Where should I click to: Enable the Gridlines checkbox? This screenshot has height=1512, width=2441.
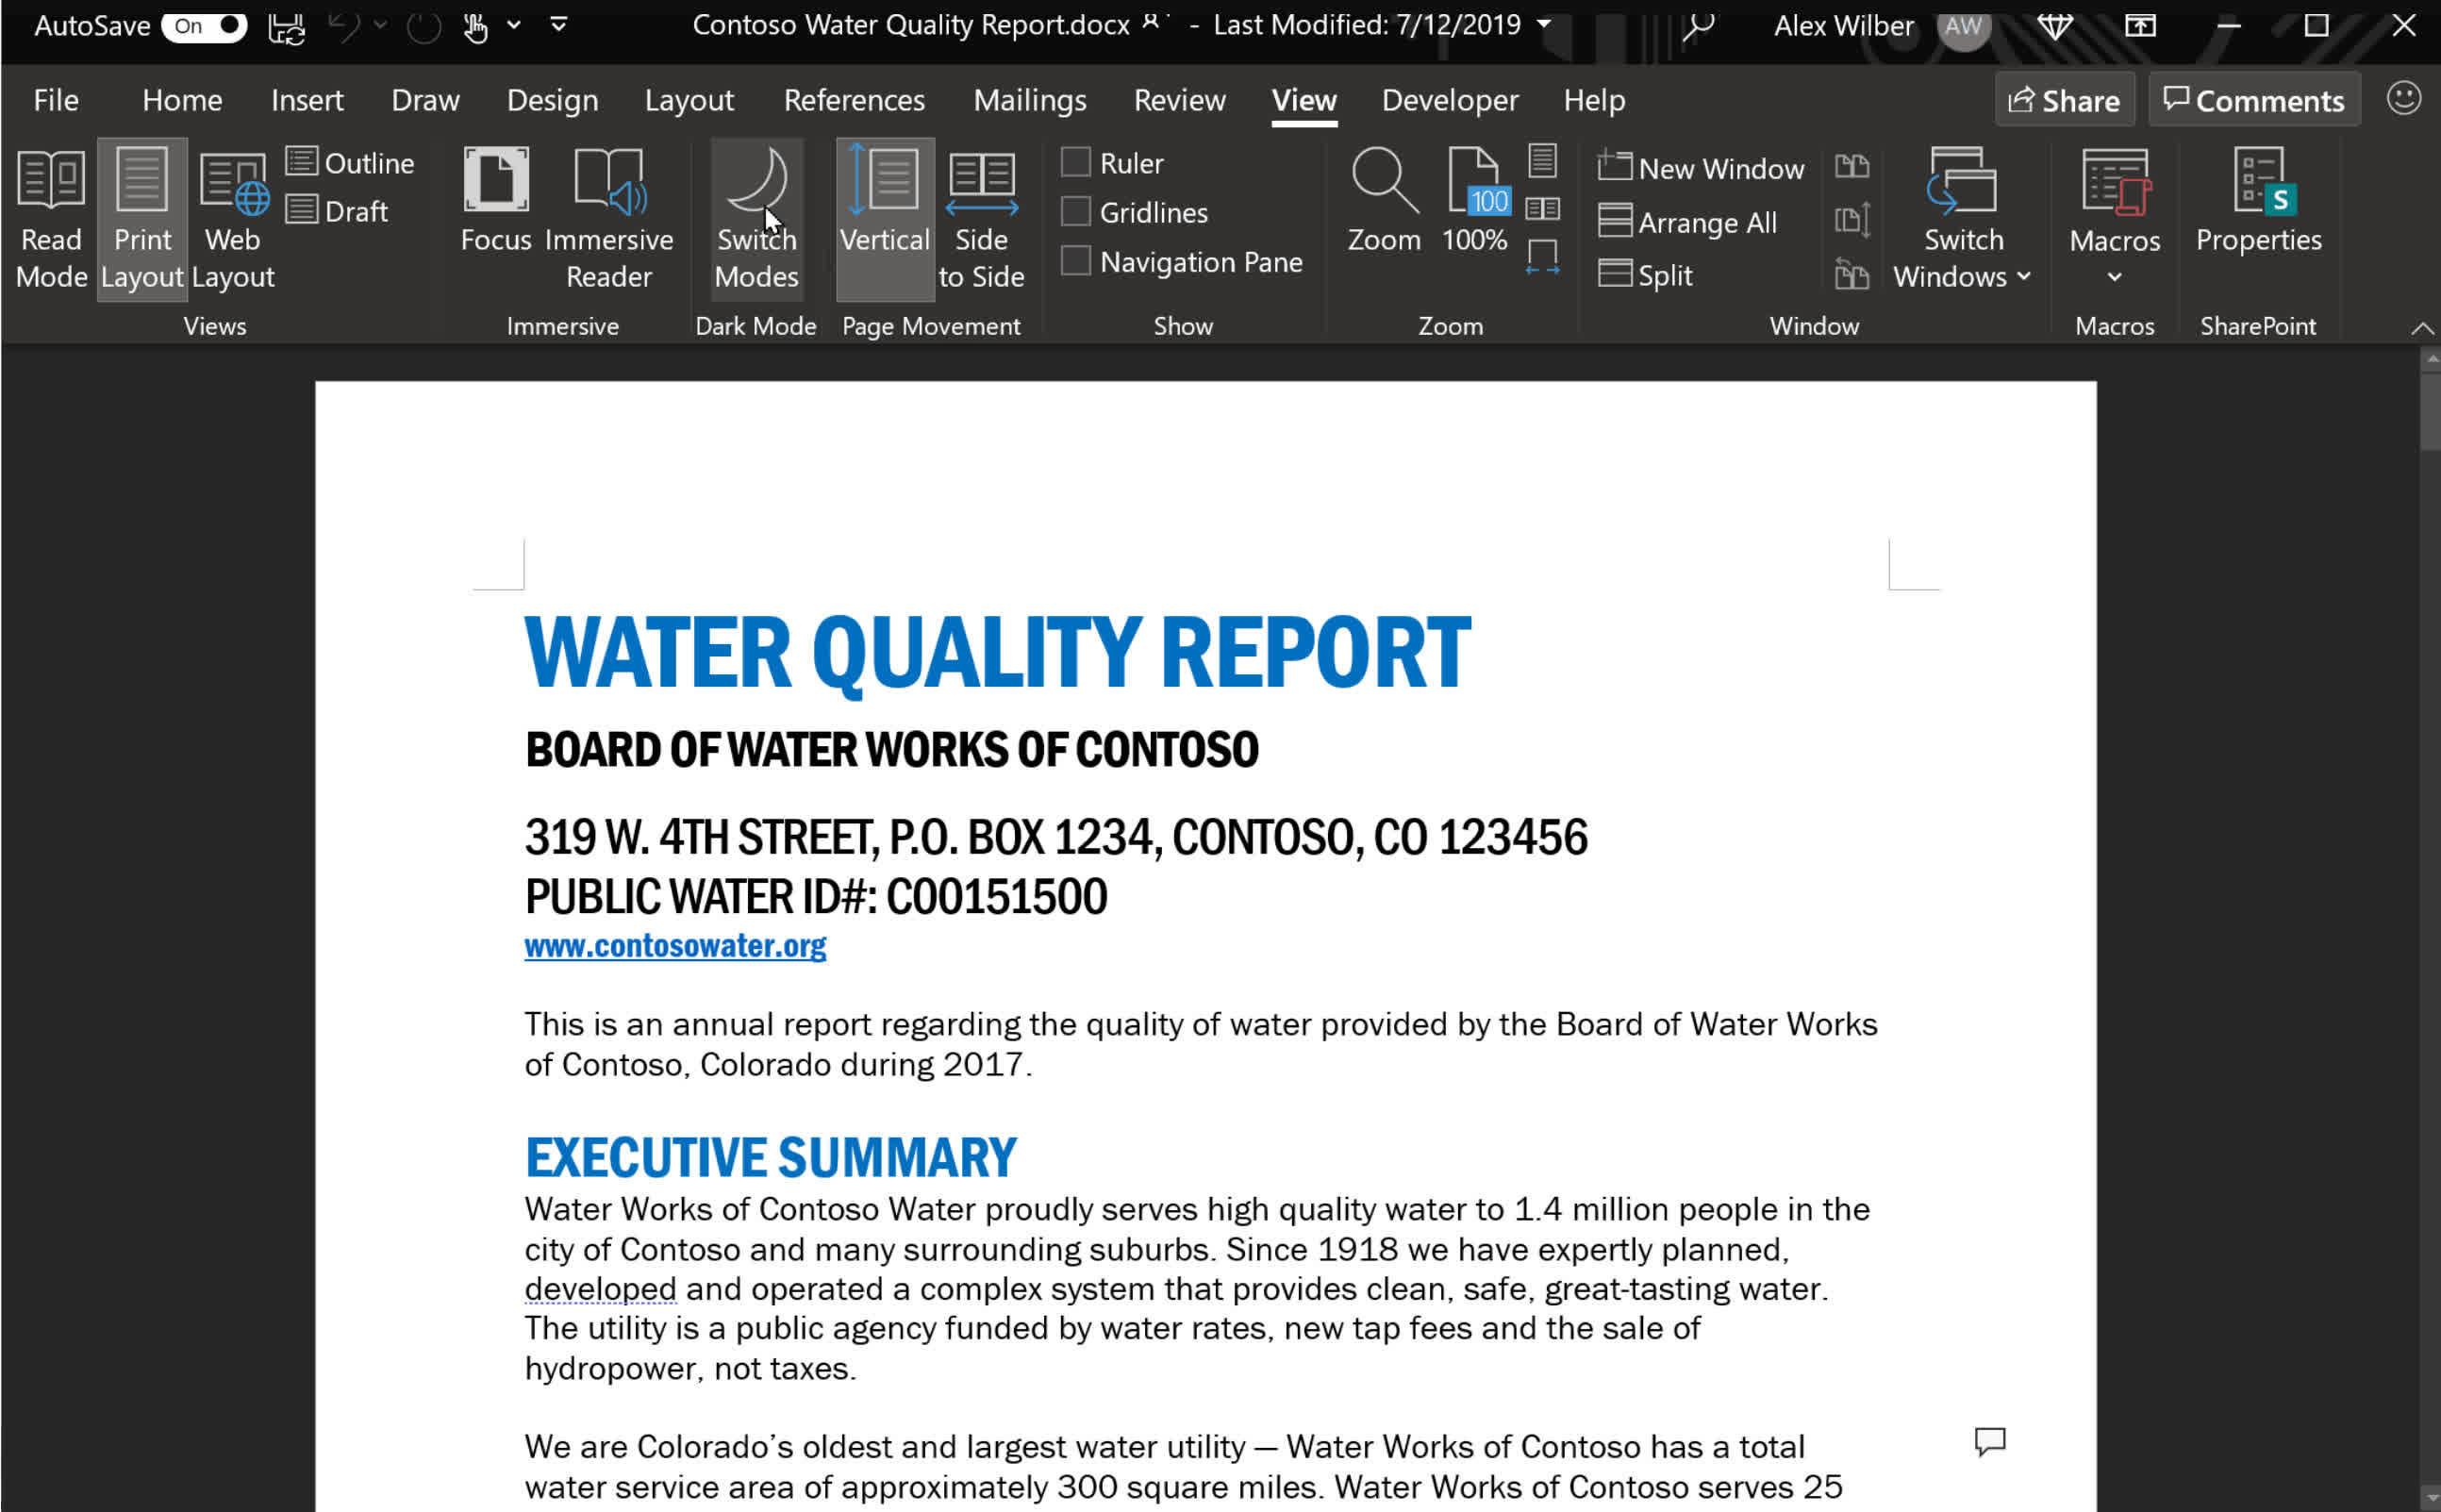1076,211
